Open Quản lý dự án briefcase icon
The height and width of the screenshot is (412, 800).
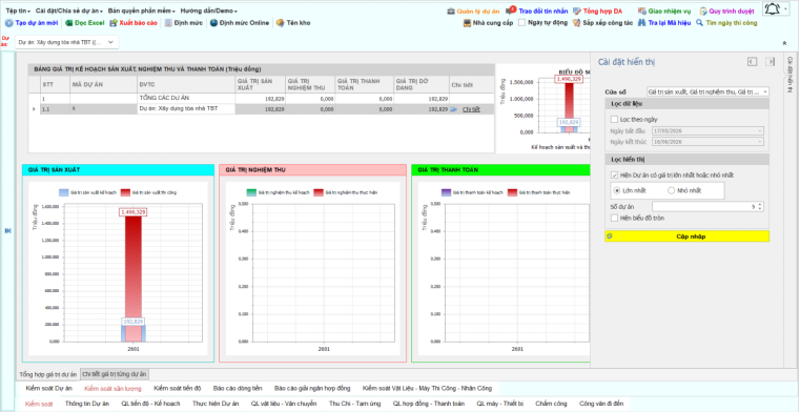451,11
